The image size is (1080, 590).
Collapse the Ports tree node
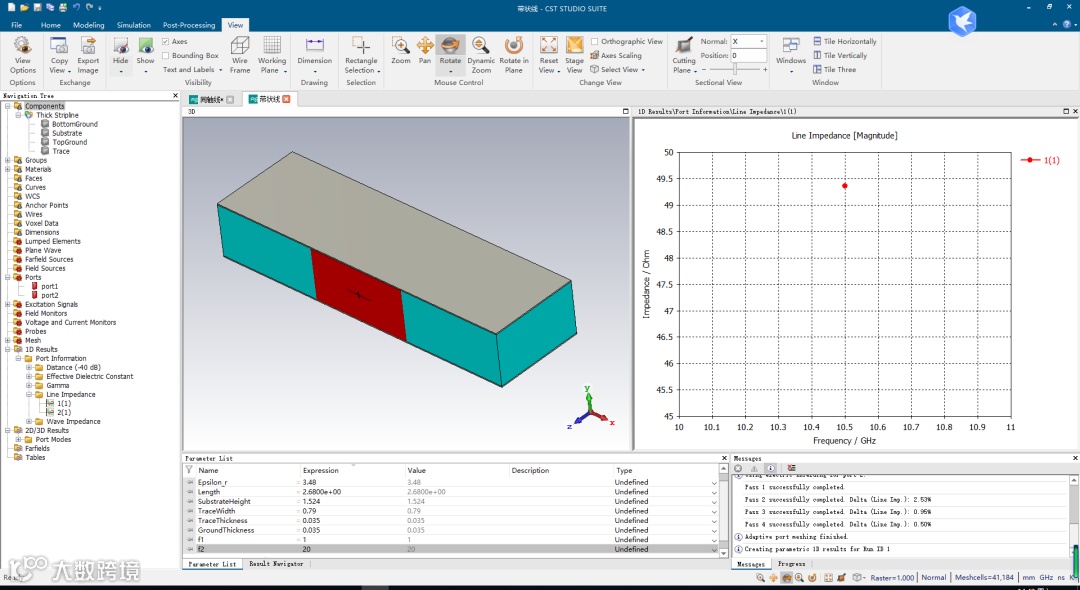8,277
